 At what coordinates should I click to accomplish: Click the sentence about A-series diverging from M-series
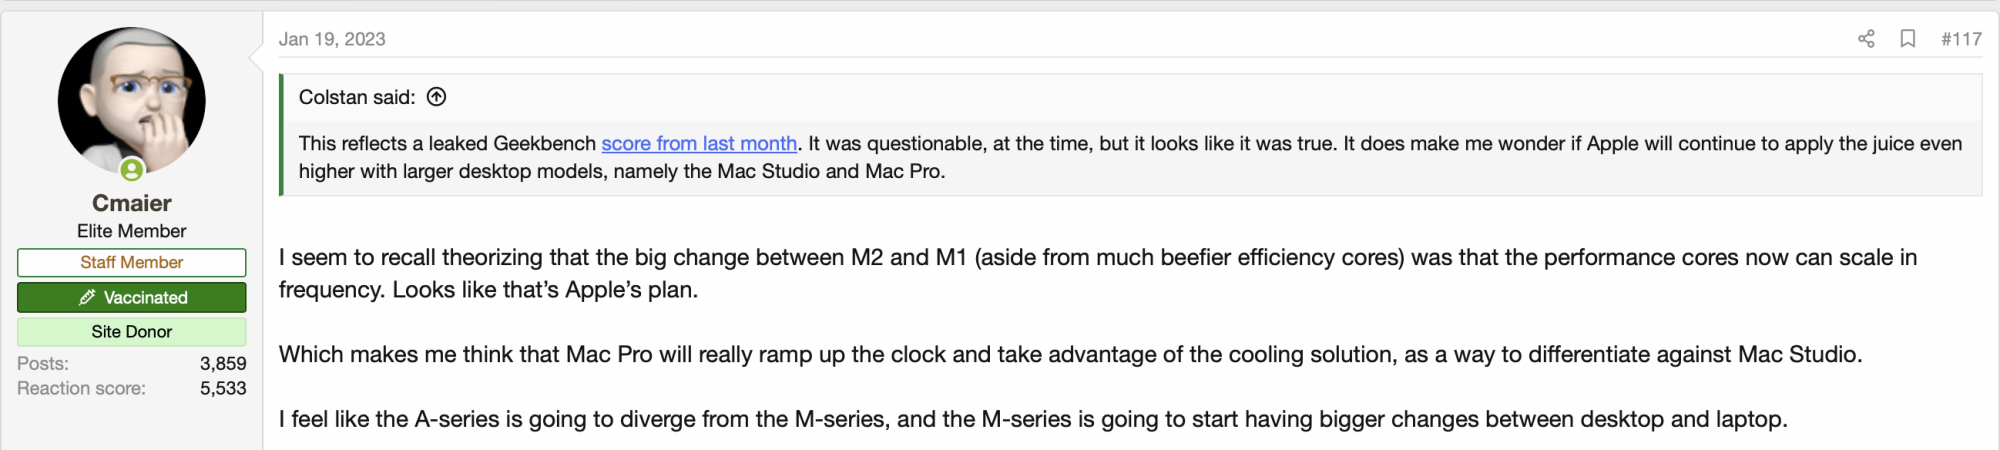pos(1032,419)
